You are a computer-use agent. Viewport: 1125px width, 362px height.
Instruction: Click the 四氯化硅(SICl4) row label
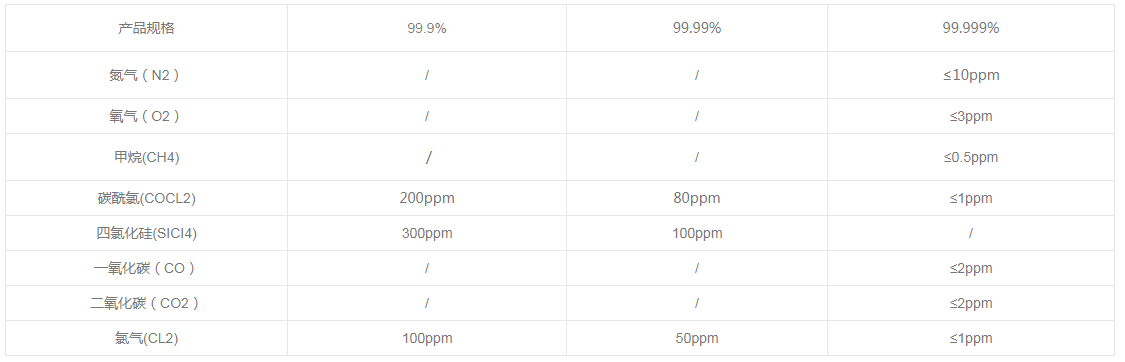[146, 233]
